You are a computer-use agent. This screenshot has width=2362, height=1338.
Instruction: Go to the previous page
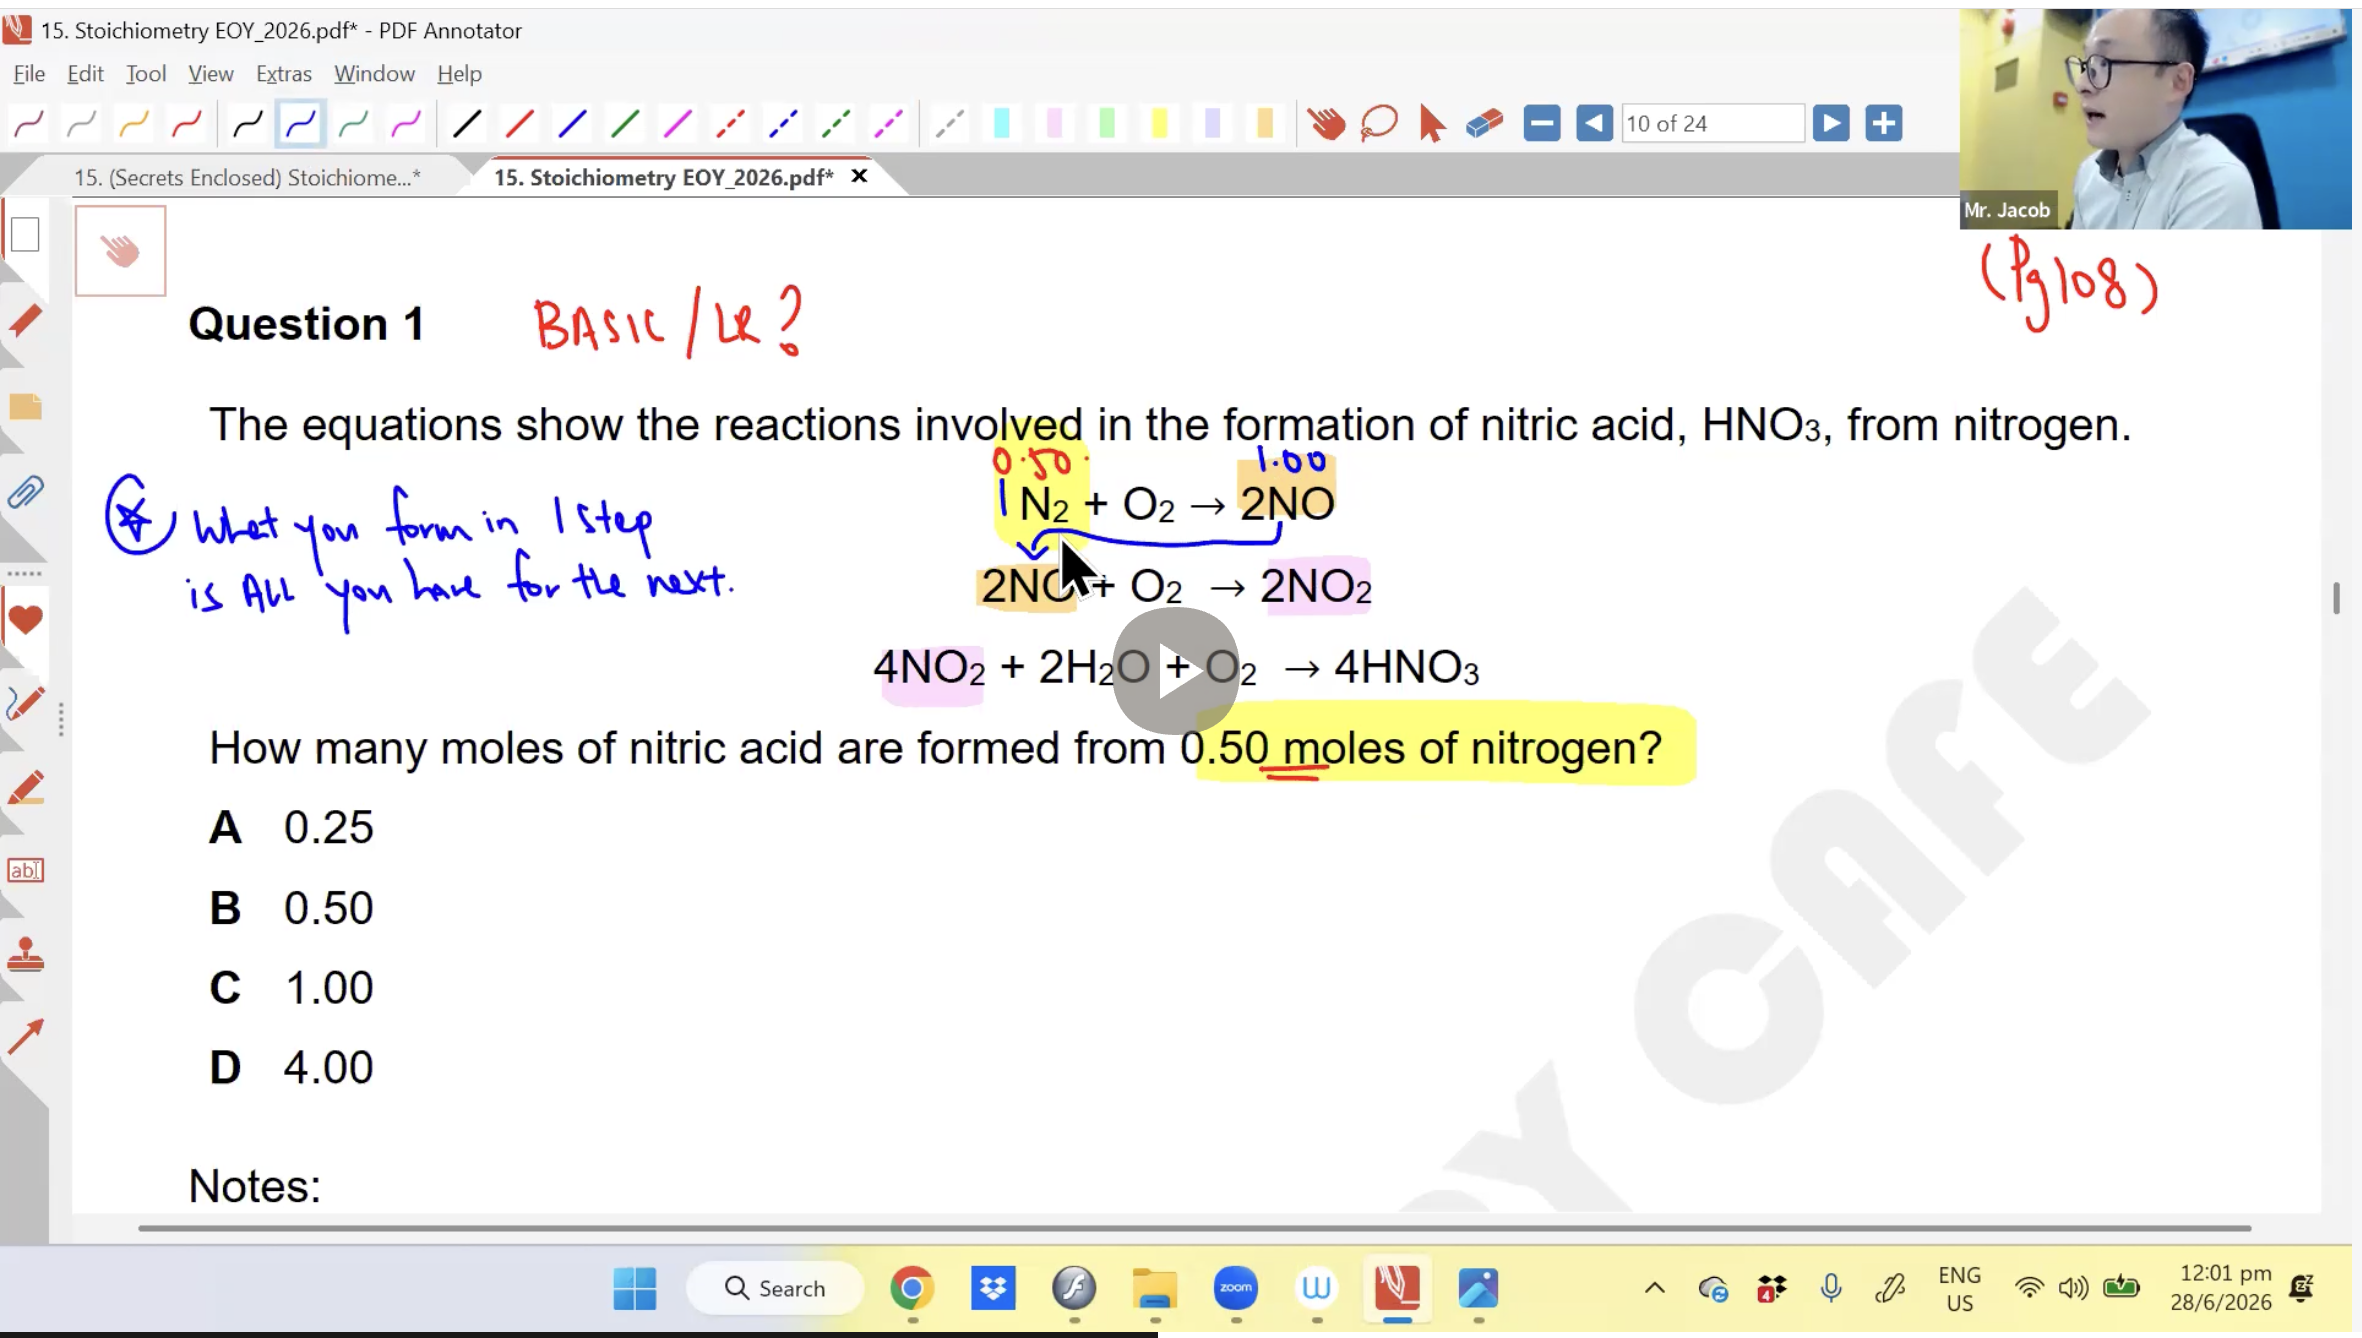click(x=1594, y=124)
